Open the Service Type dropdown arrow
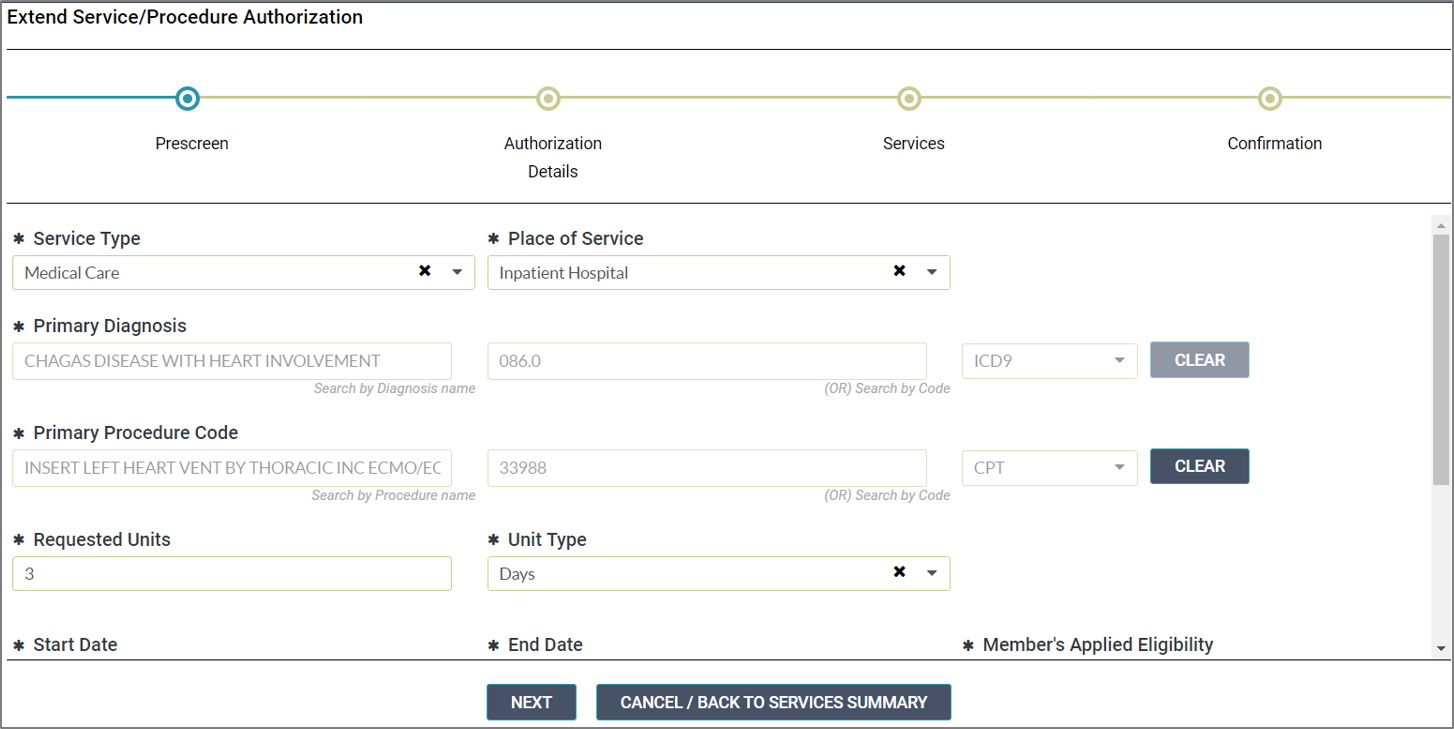Screen dimensions: 1454x729 tap(457, 272)
